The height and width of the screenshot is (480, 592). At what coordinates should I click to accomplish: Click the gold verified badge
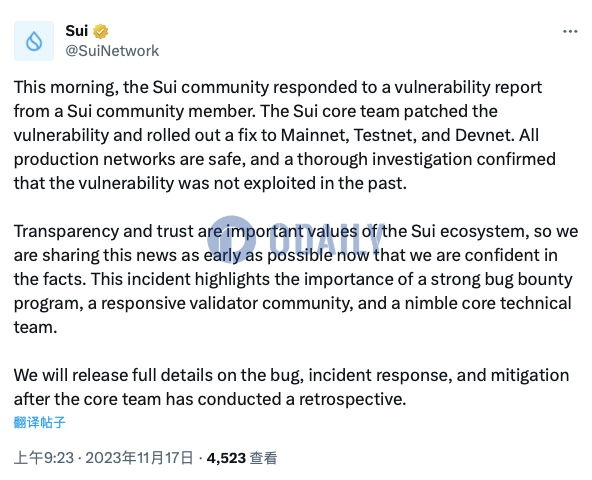tap(100, 31)
